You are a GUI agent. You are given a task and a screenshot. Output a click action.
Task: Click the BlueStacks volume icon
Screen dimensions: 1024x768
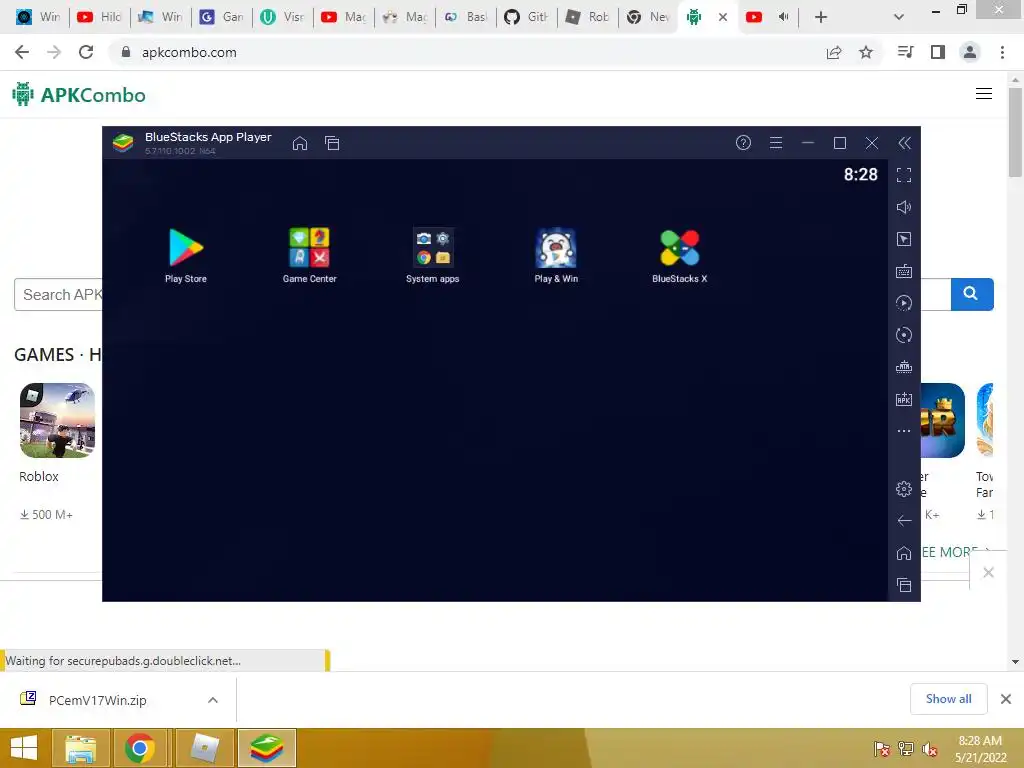click(904, 207)
